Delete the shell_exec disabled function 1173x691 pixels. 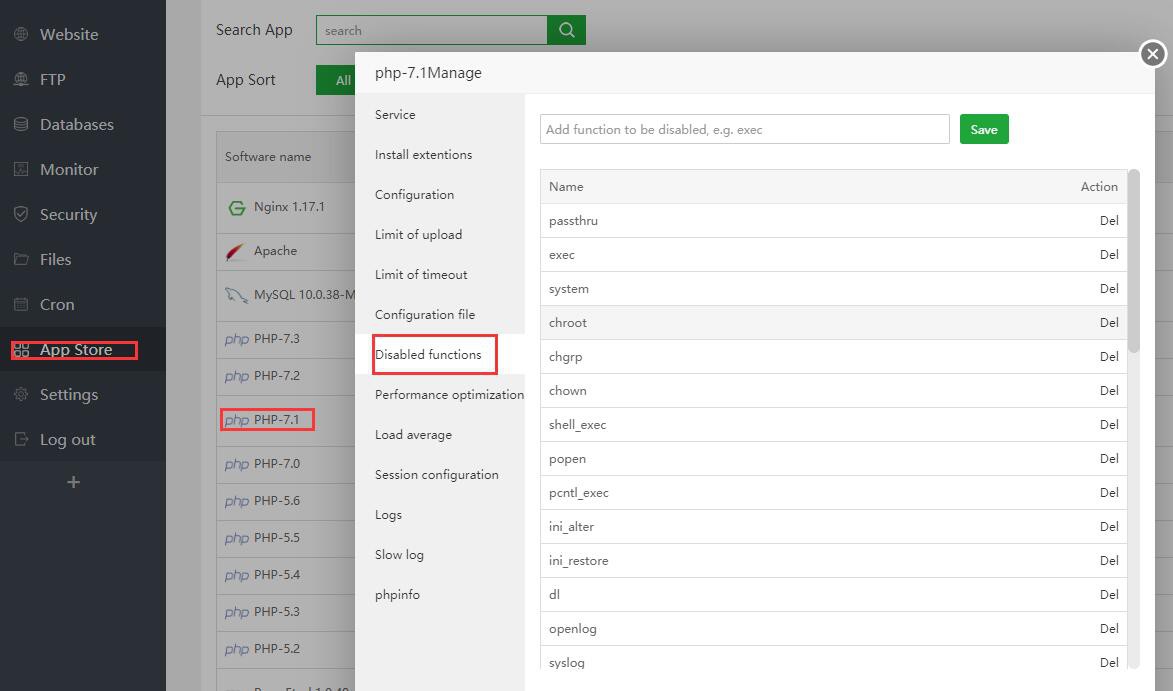1108,425
